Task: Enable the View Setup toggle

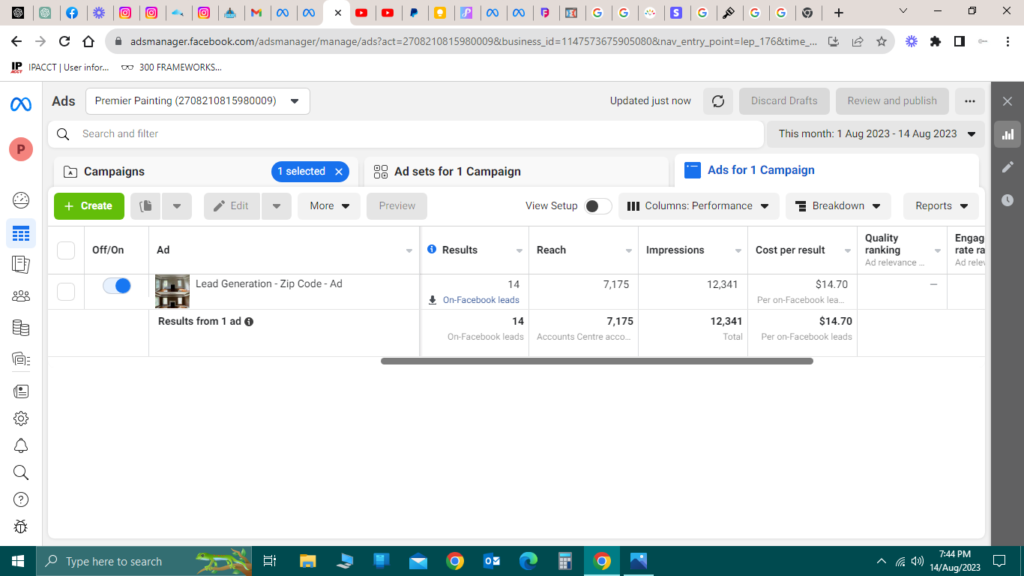Action: [597, 206]
